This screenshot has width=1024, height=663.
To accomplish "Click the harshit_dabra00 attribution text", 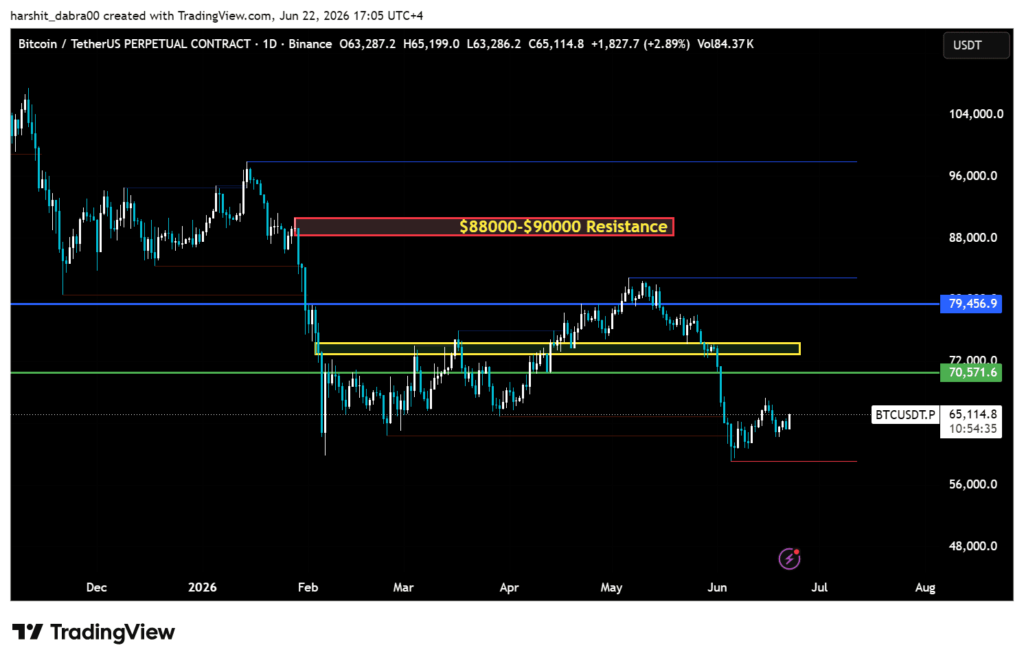I will tap(55, 15).
